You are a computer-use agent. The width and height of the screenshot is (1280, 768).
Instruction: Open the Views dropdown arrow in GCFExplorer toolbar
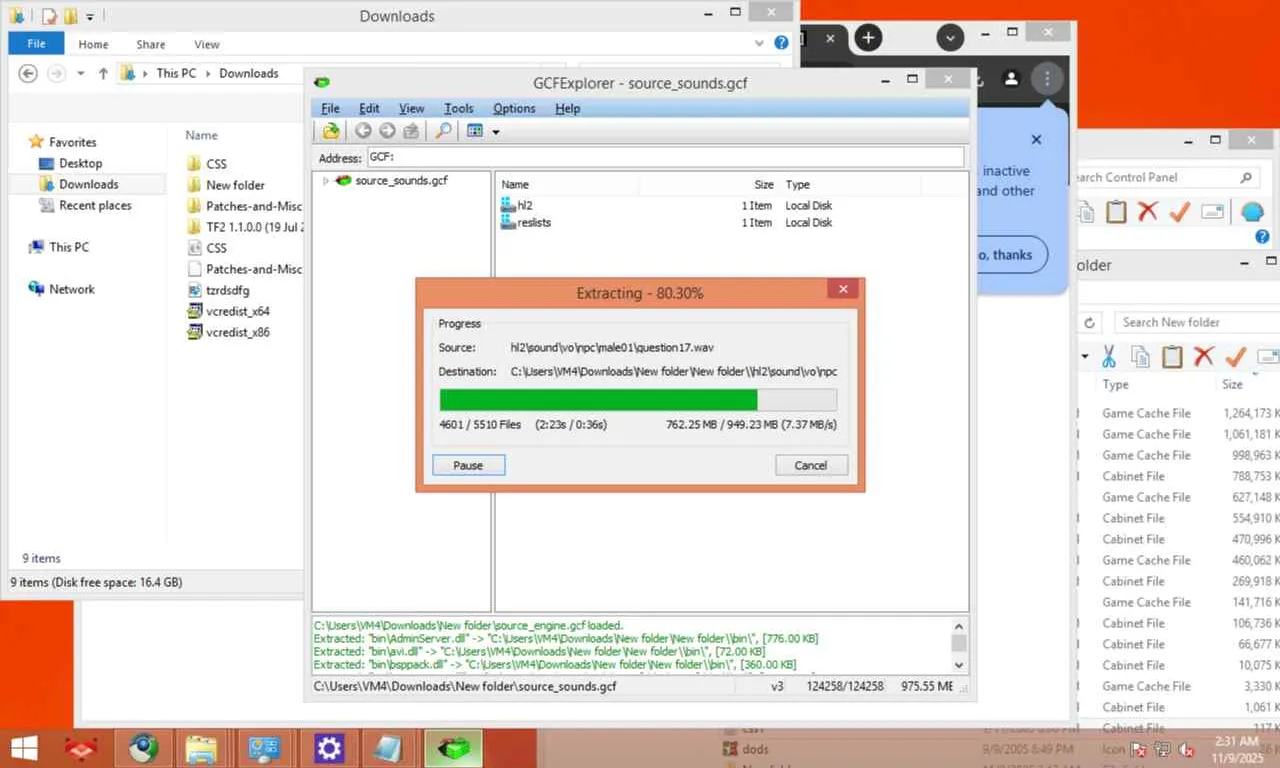point(495,132)
